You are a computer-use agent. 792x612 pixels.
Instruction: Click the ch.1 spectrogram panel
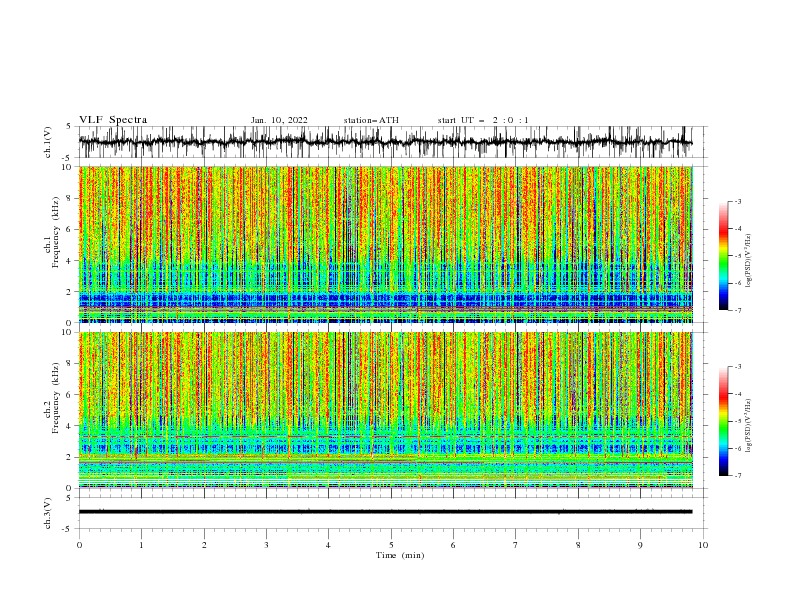[x=386, y=244]
